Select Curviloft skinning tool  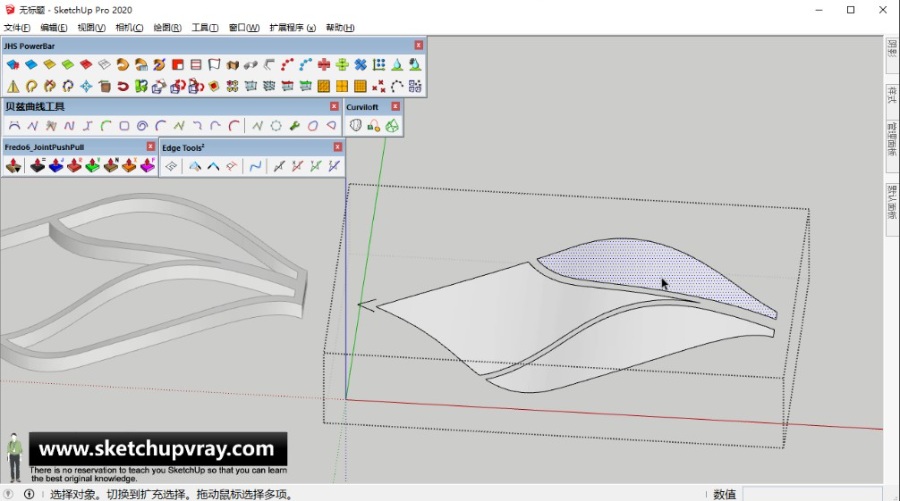pos(392,125)
